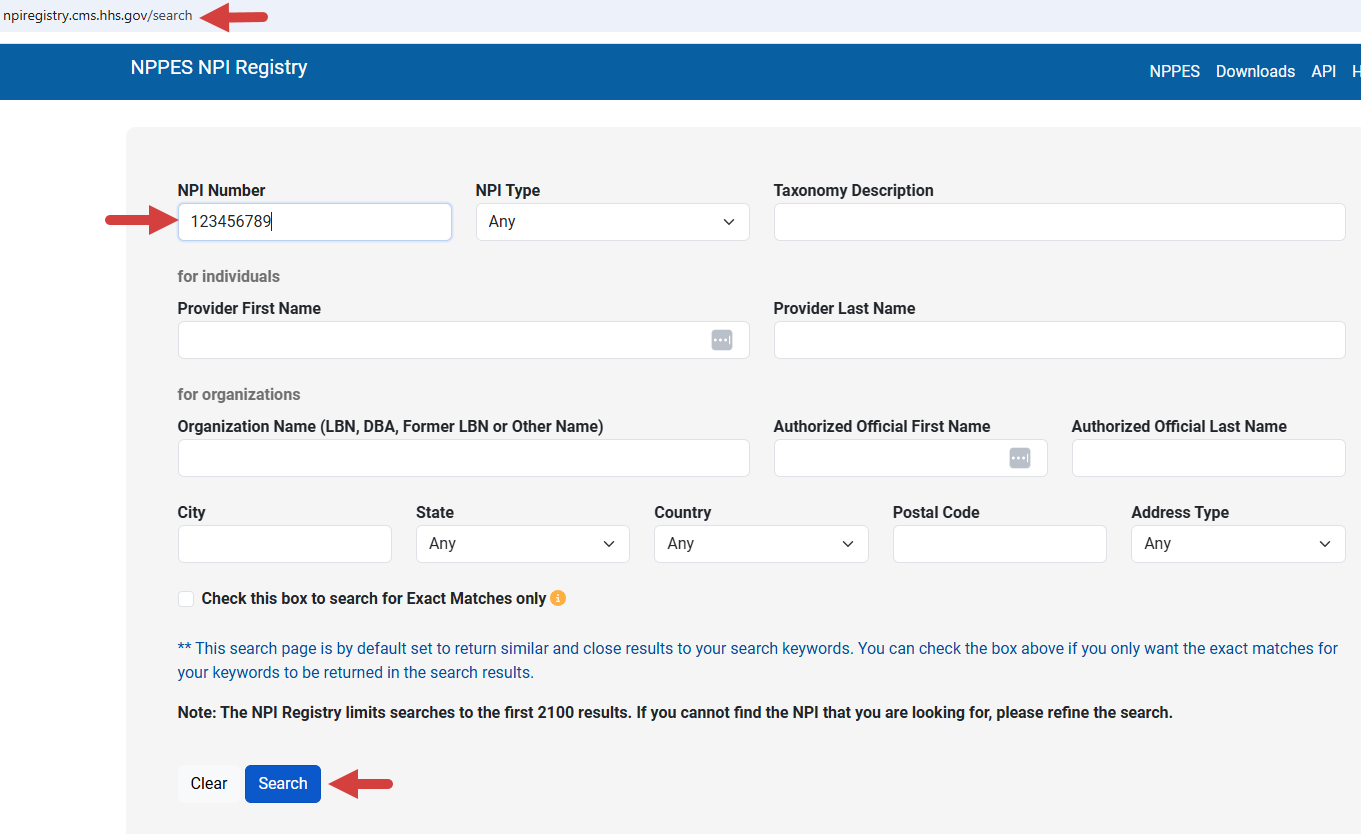Viewport: 1361px width, 834px height.
Task: Click the Provider Last Name field
Action: click(1059, 340)
